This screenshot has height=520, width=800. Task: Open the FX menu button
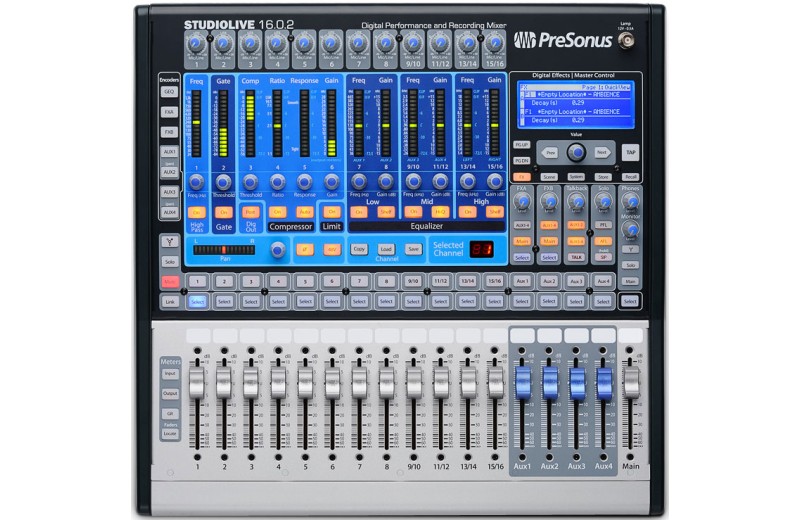521,177
